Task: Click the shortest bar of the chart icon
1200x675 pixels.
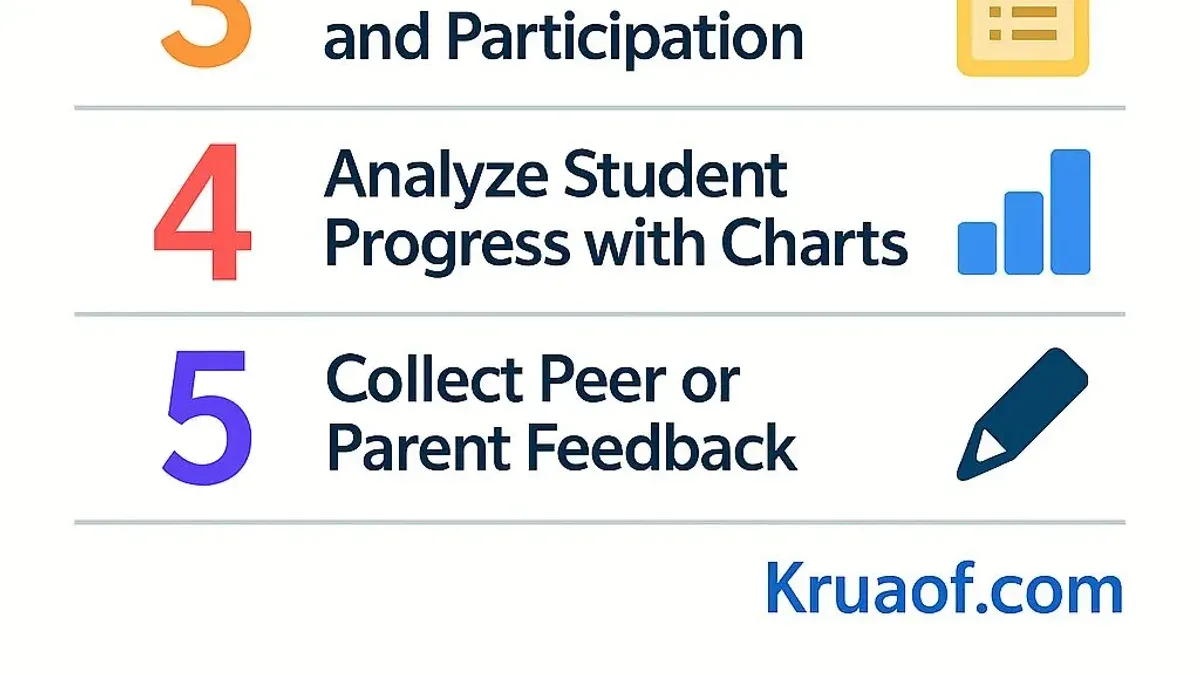Action: 977,248
